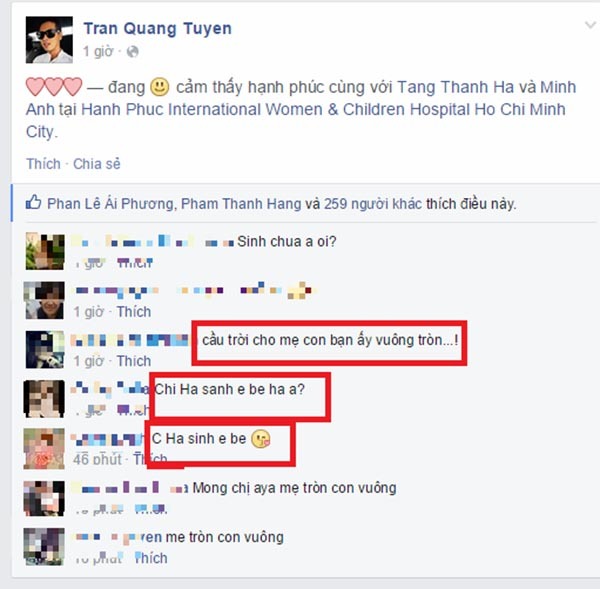Share the post via Chia sẻ
The height and width of the screenshot is (589, 600).
(97, 164)
